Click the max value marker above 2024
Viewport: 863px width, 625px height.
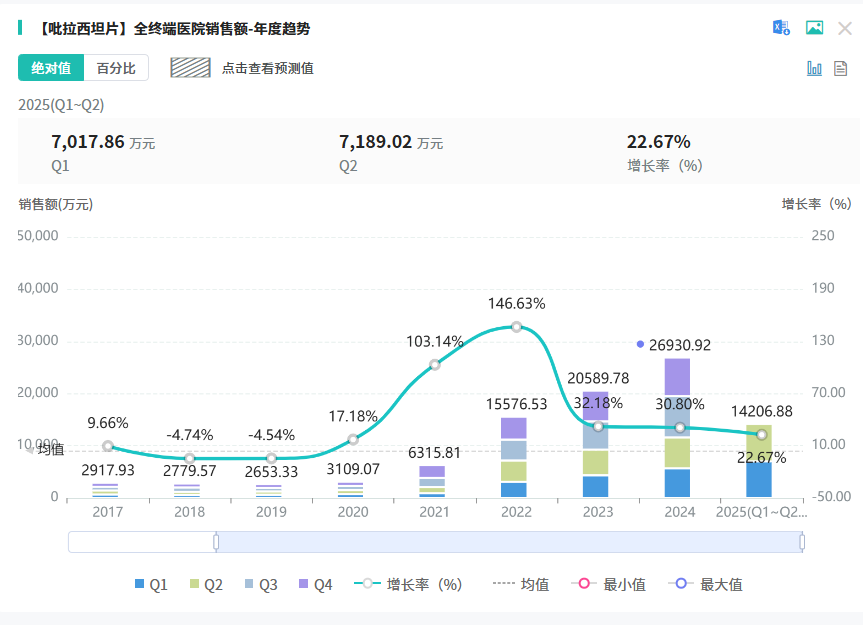point(640,344)
